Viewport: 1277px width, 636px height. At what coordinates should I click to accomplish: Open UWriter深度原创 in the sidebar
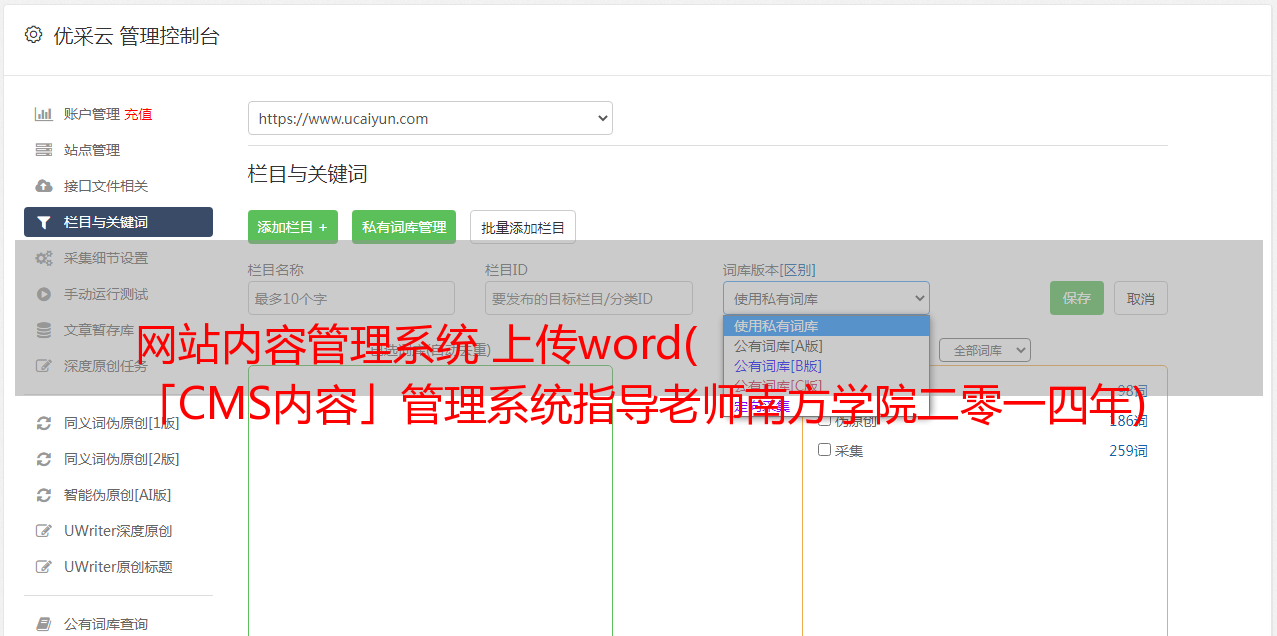point(118,531)
